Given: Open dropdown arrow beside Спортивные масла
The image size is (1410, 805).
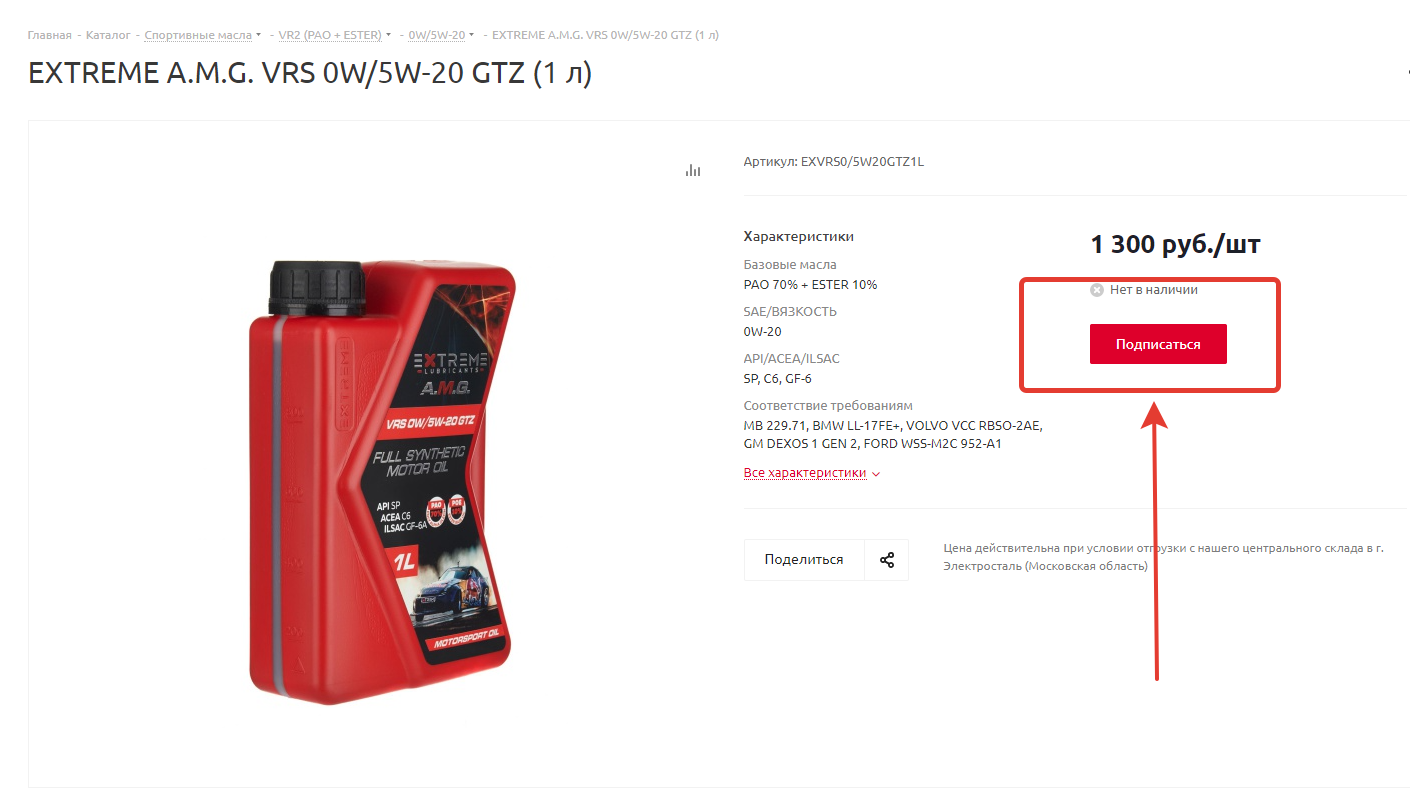Looking at the screenshot, I should pyautogui.click(x=259, y=35).
